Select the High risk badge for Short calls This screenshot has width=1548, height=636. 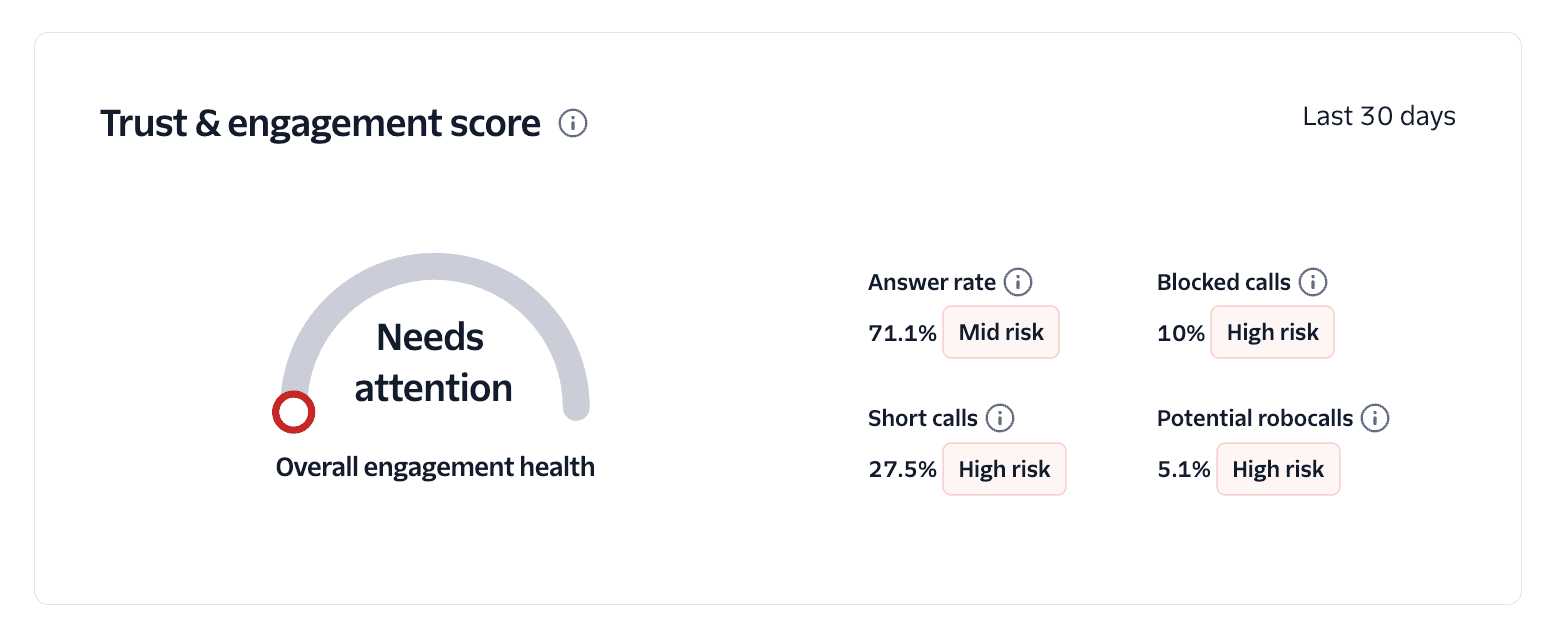(1004, 469)
